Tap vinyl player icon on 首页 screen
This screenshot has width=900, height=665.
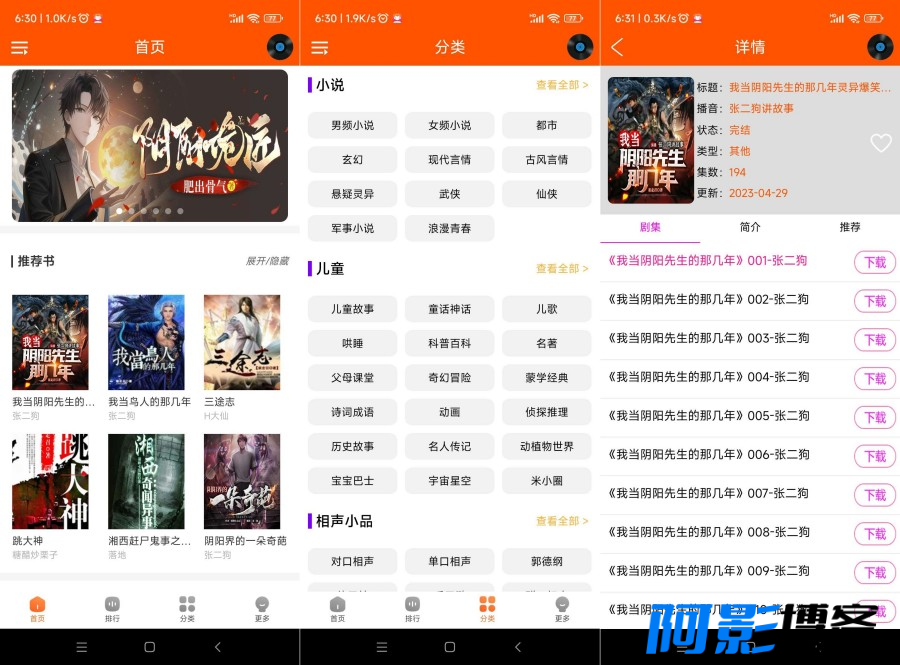(x=280, y=47)
